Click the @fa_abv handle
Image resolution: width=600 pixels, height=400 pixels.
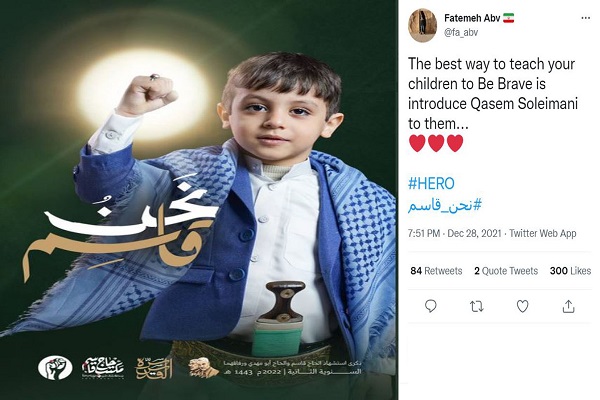(x=461, y=33)
